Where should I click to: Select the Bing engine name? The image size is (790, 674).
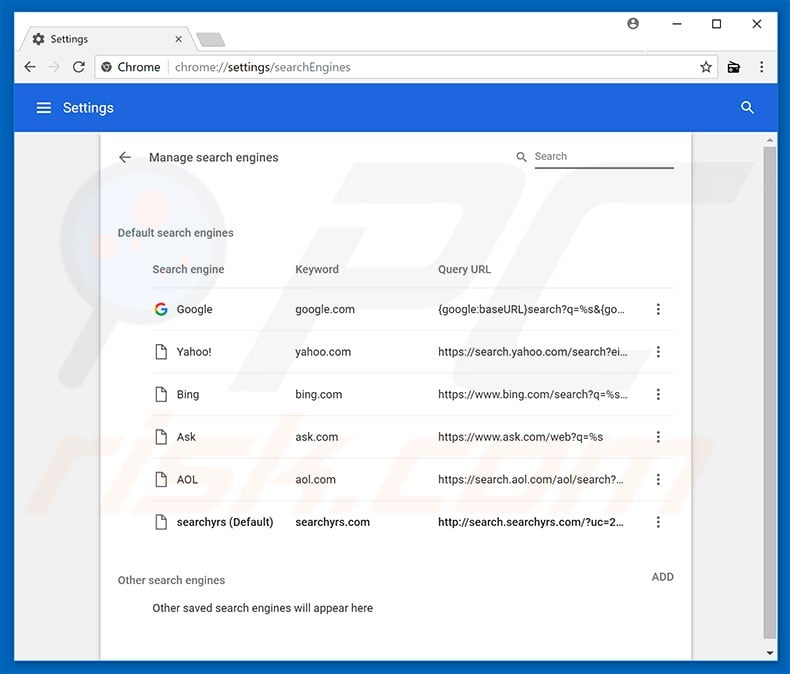[188, 394]
